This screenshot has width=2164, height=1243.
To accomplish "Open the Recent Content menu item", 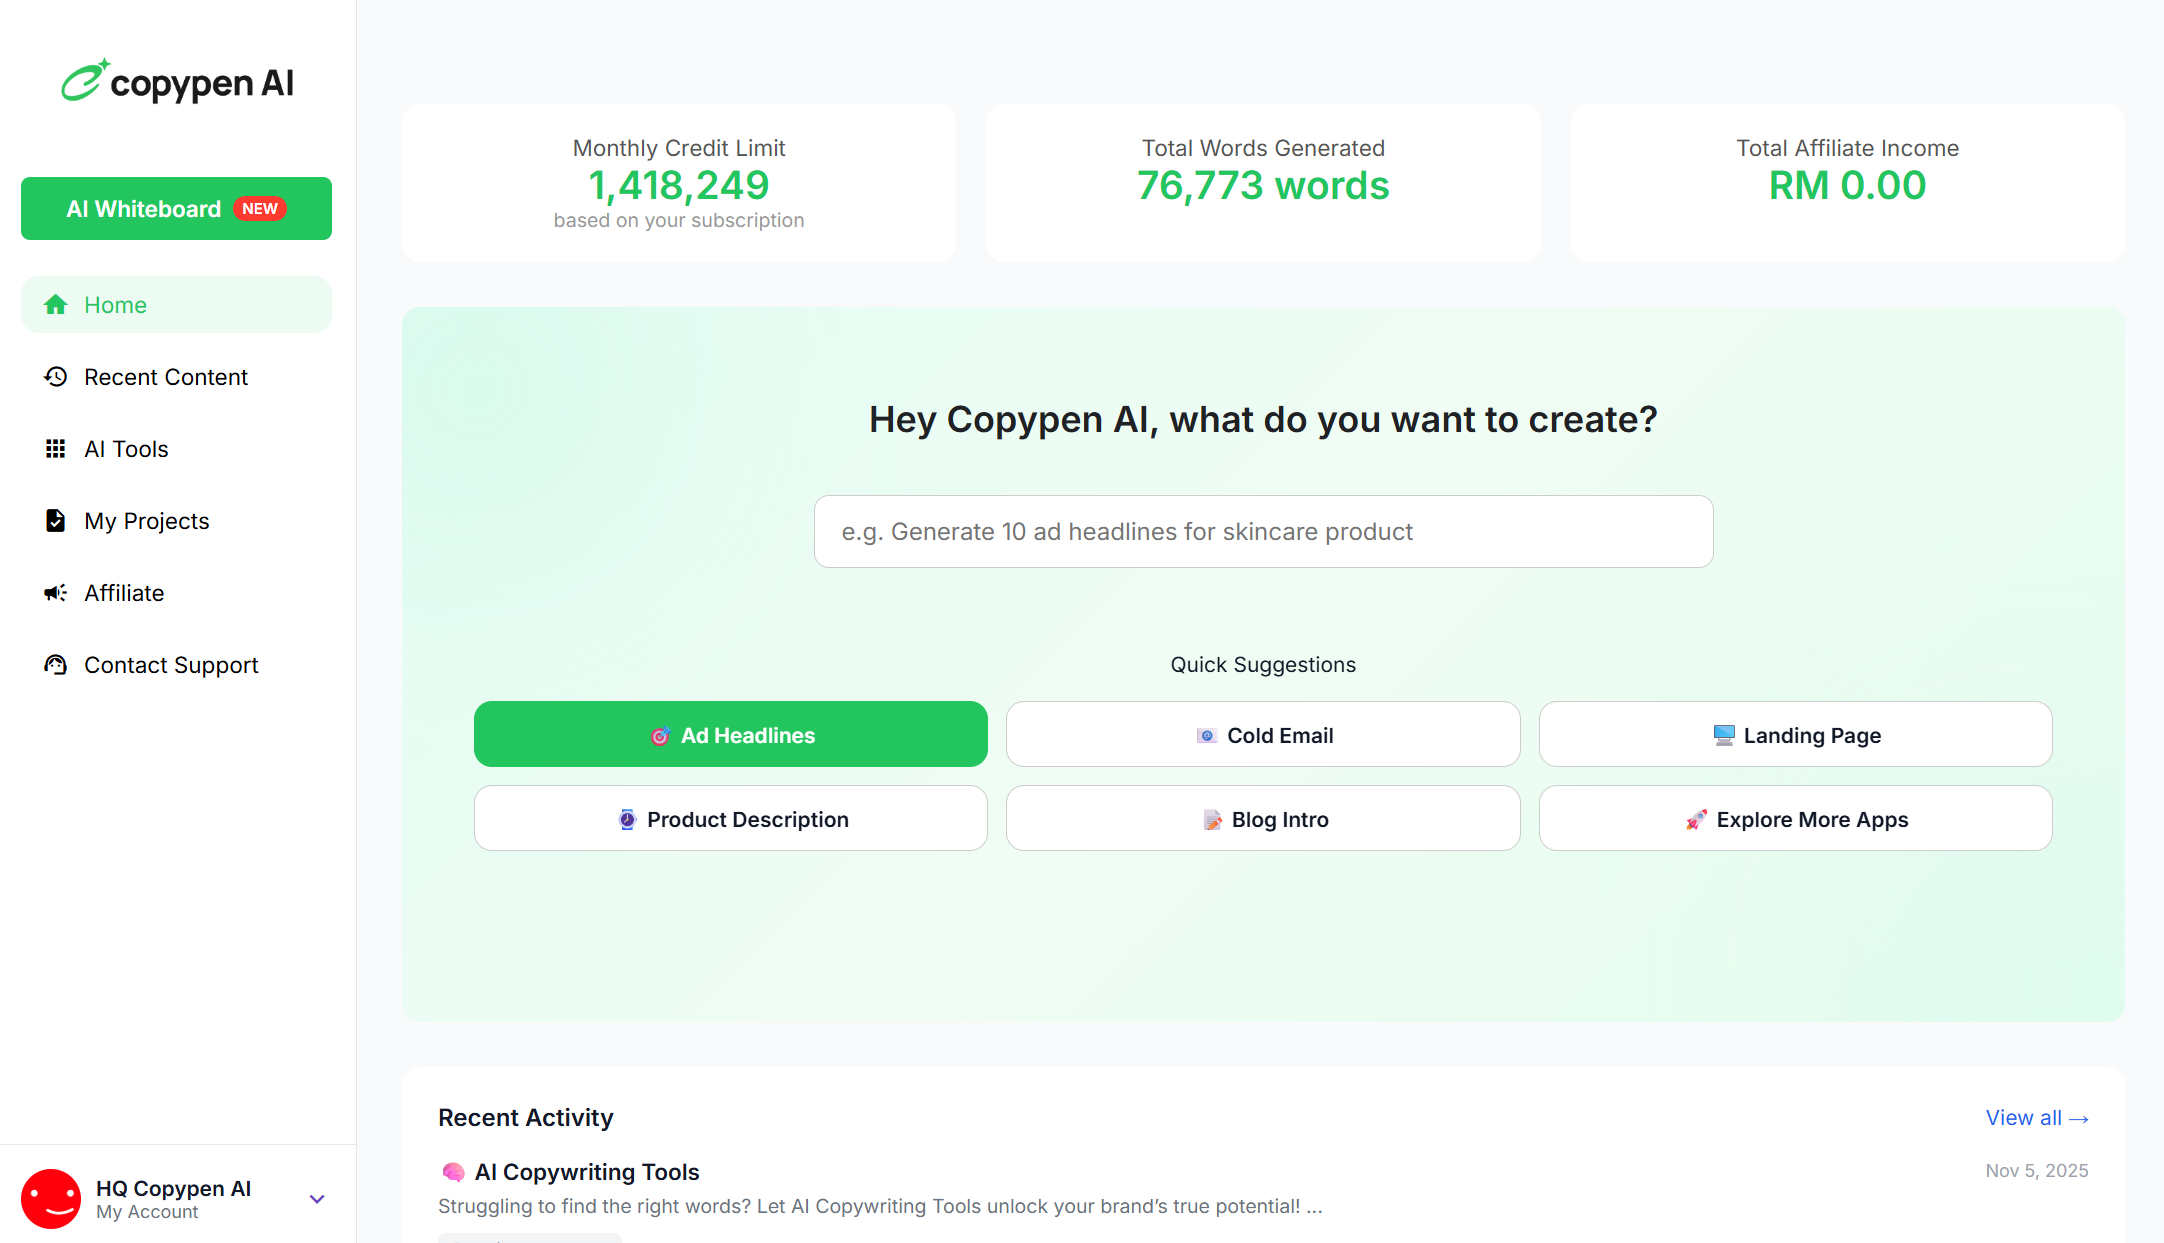I will [166, 377].
